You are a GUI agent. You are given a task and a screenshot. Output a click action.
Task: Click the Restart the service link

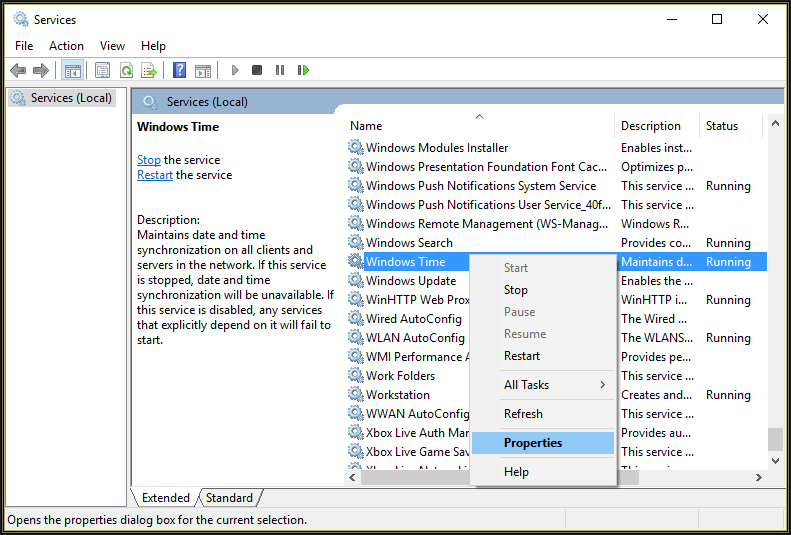click(155, 175)
